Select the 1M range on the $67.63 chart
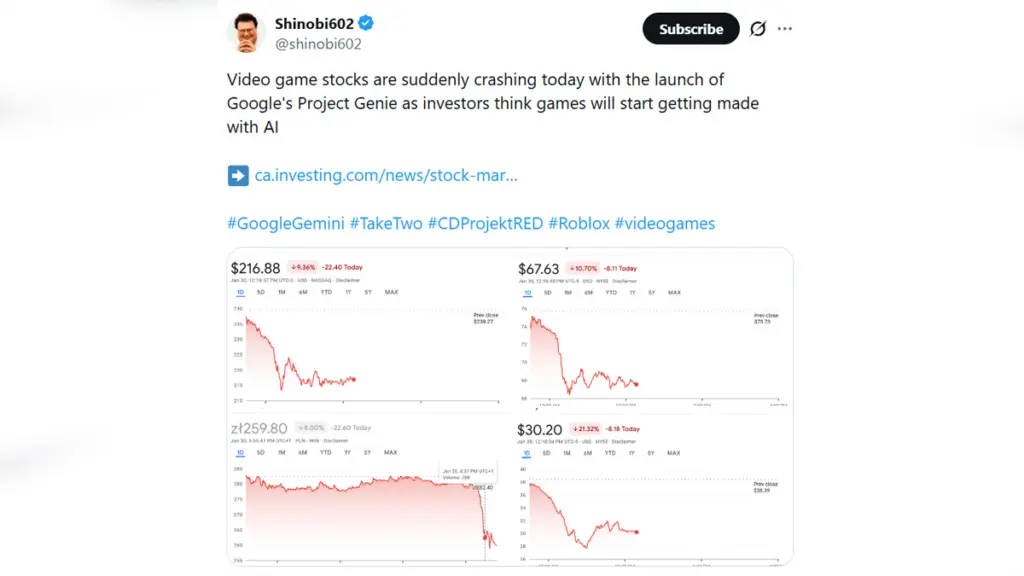This screenshot has height=576, width=1024. 567,293
